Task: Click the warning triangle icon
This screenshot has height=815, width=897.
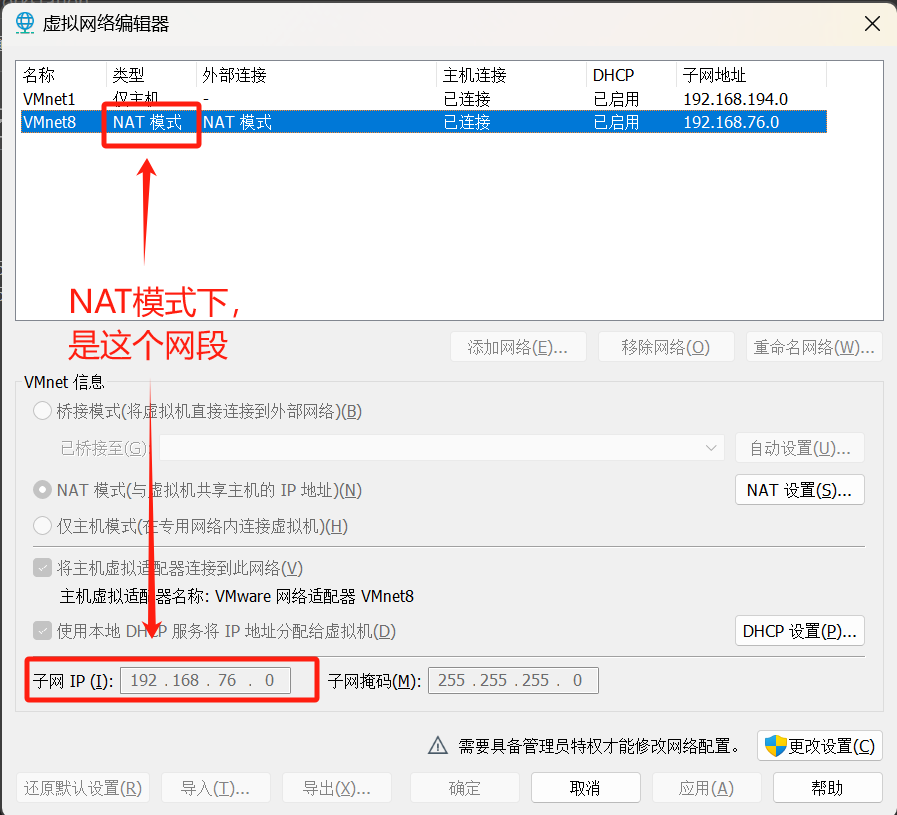Action: tap(438, 745)
